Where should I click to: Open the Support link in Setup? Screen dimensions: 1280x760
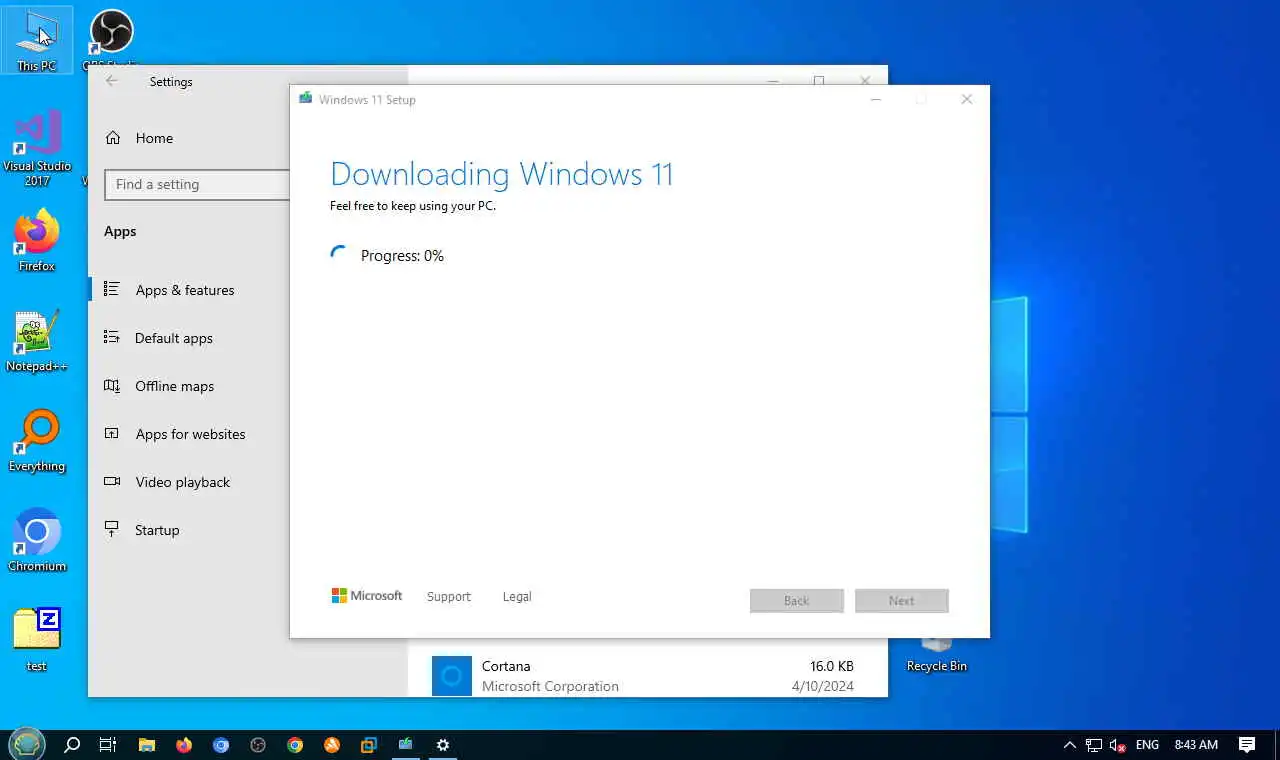[448, 597]
